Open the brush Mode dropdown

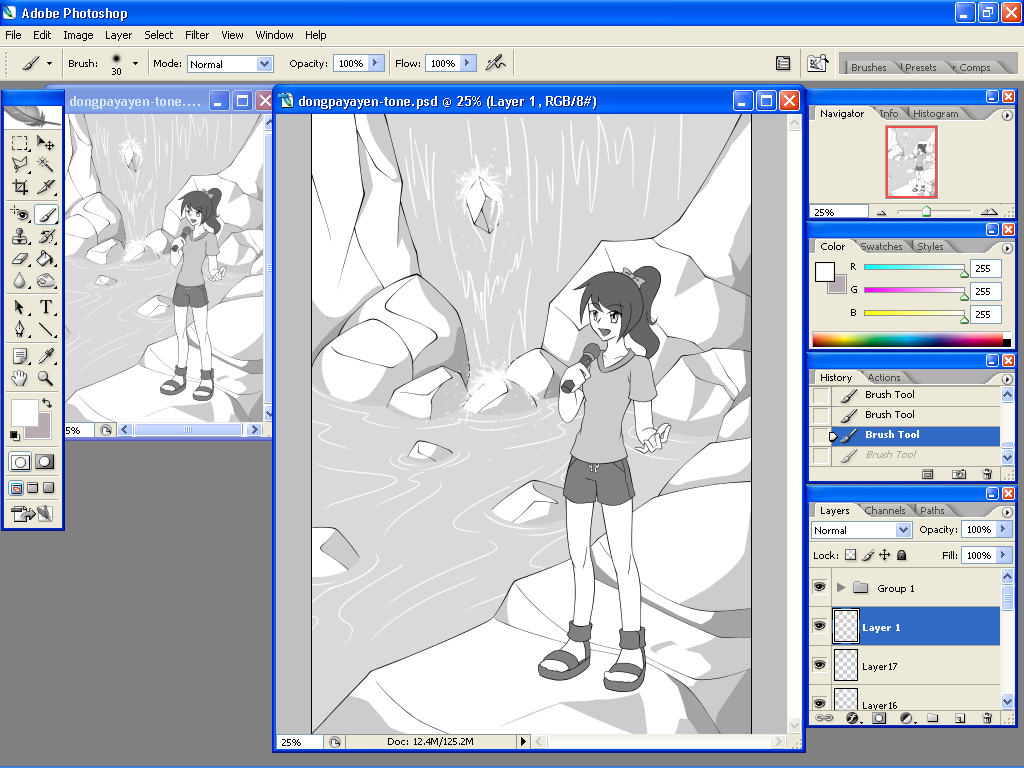pos(230,64)
